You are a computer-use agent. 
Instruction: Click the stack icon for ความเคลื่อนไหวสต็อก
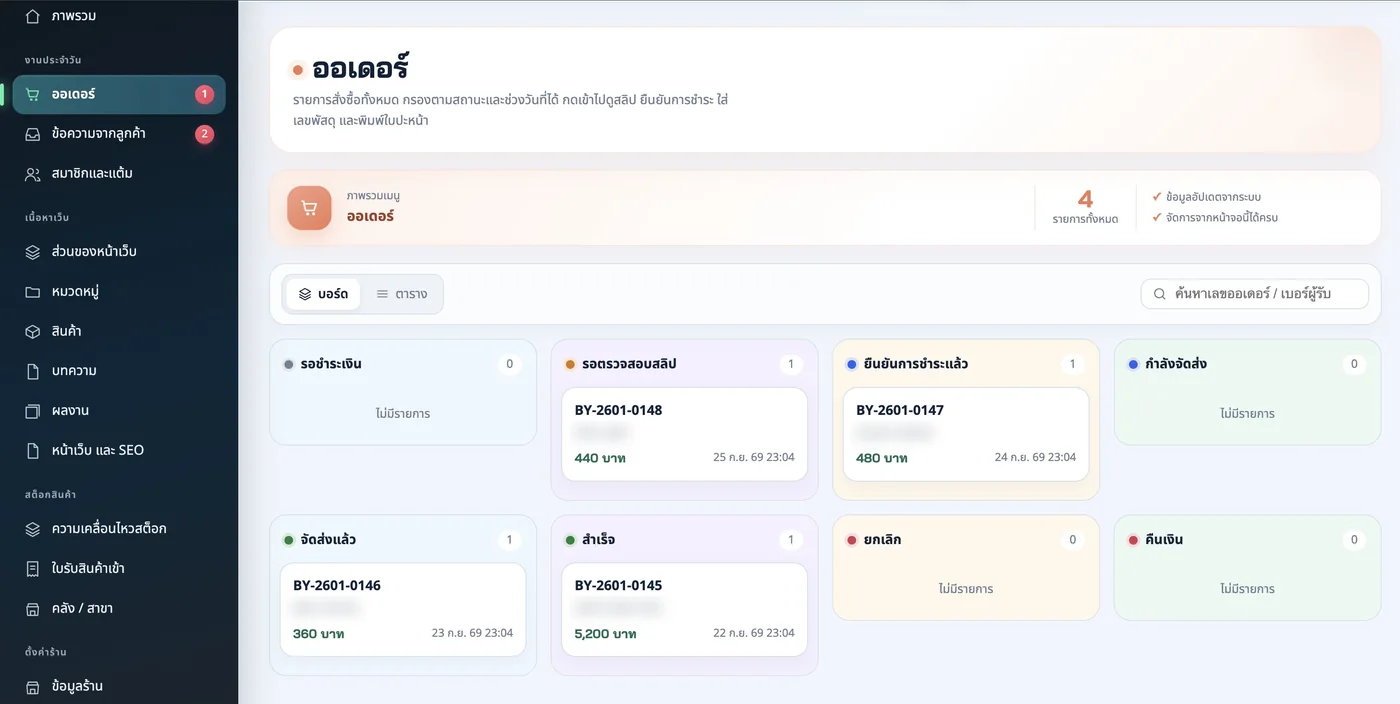pos(33,529)
